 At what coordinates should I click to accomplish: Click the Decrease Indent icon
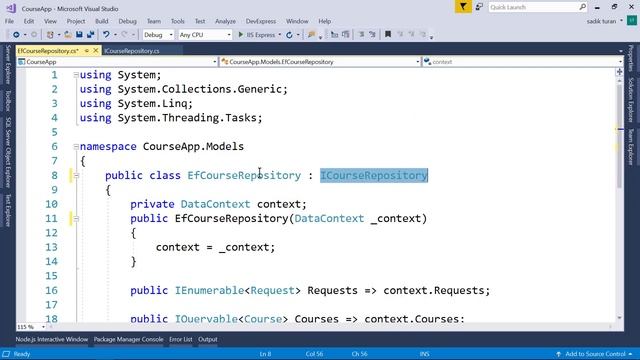point(361,35)
